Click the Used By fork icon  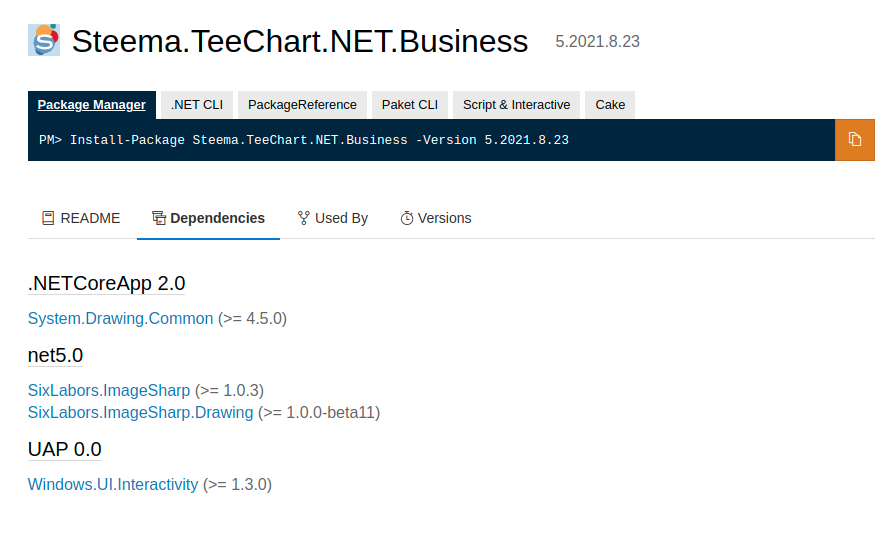(304, 218)
